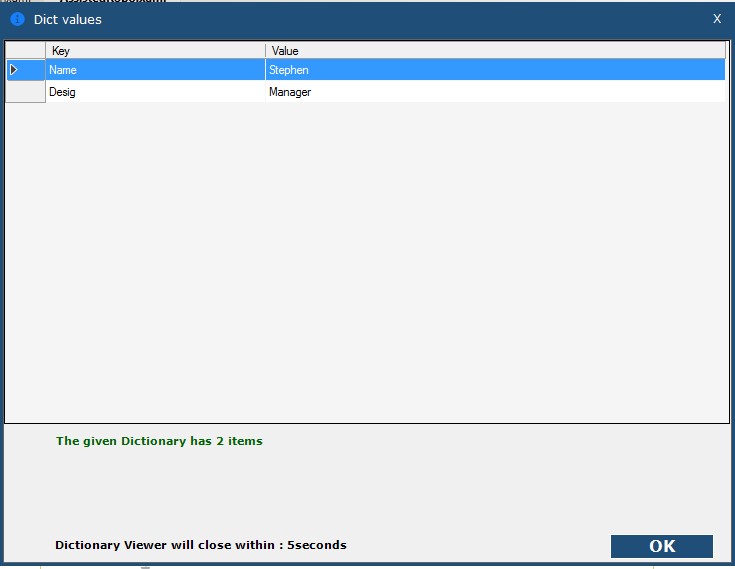Sort by the Key column header
The height and width of the screenshot is (569, 735).
point(155,50)
